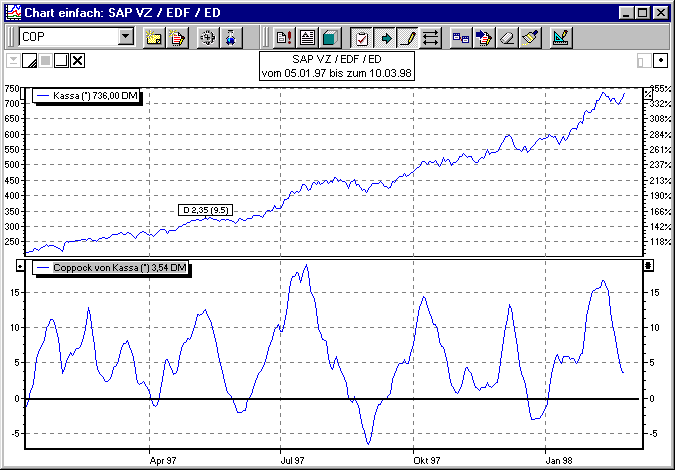Click the paintbrush tool icon
The image size is (675, 470).
[530, 38]
